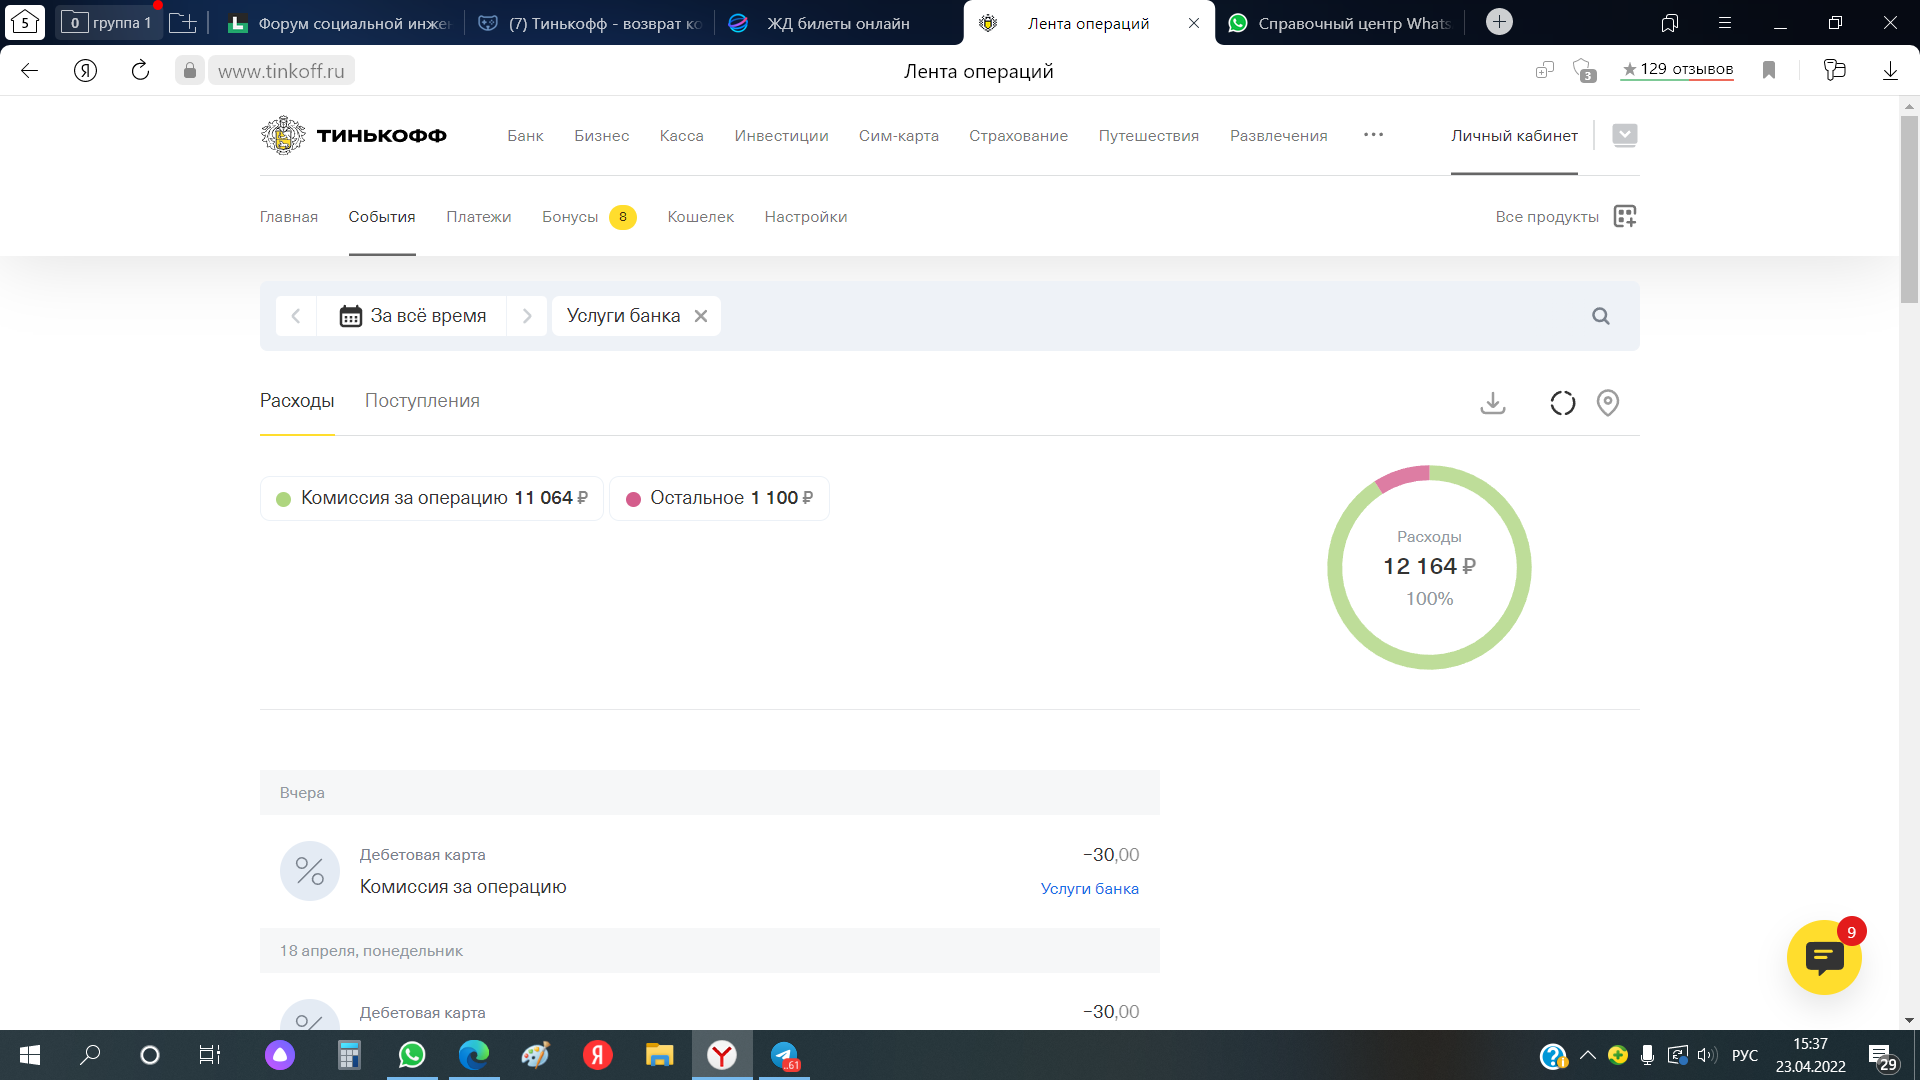The height and width of the screenshot is (1080, 1920).
Task: Open the '129 отзывов' site reviews
Action: [1677, 69]
